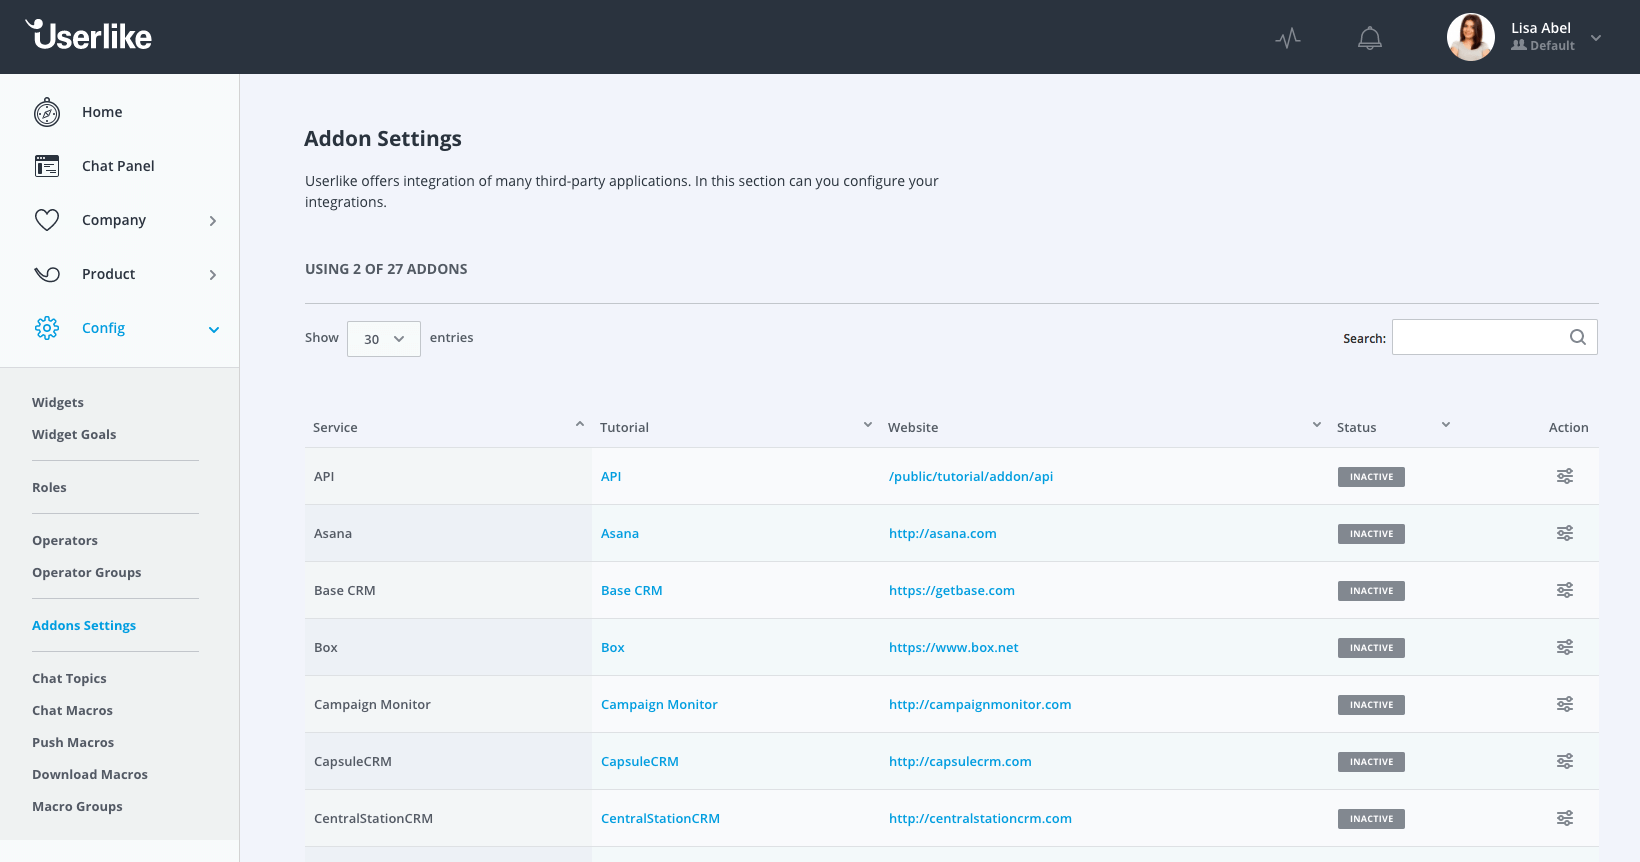The image size is (1640, 862).
Task: Open the API tutorial link
Action: (611, 476)
